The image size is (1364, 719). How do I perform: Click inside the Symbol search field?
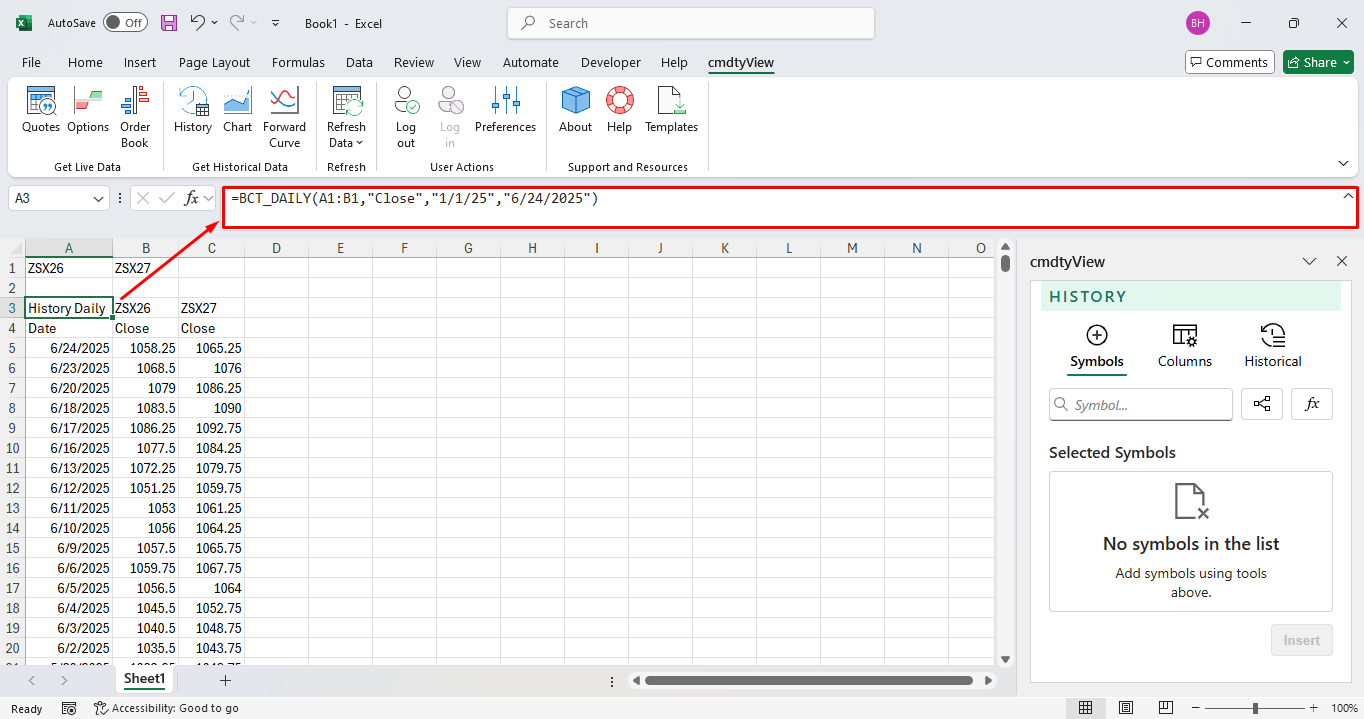coord(1140,404)
